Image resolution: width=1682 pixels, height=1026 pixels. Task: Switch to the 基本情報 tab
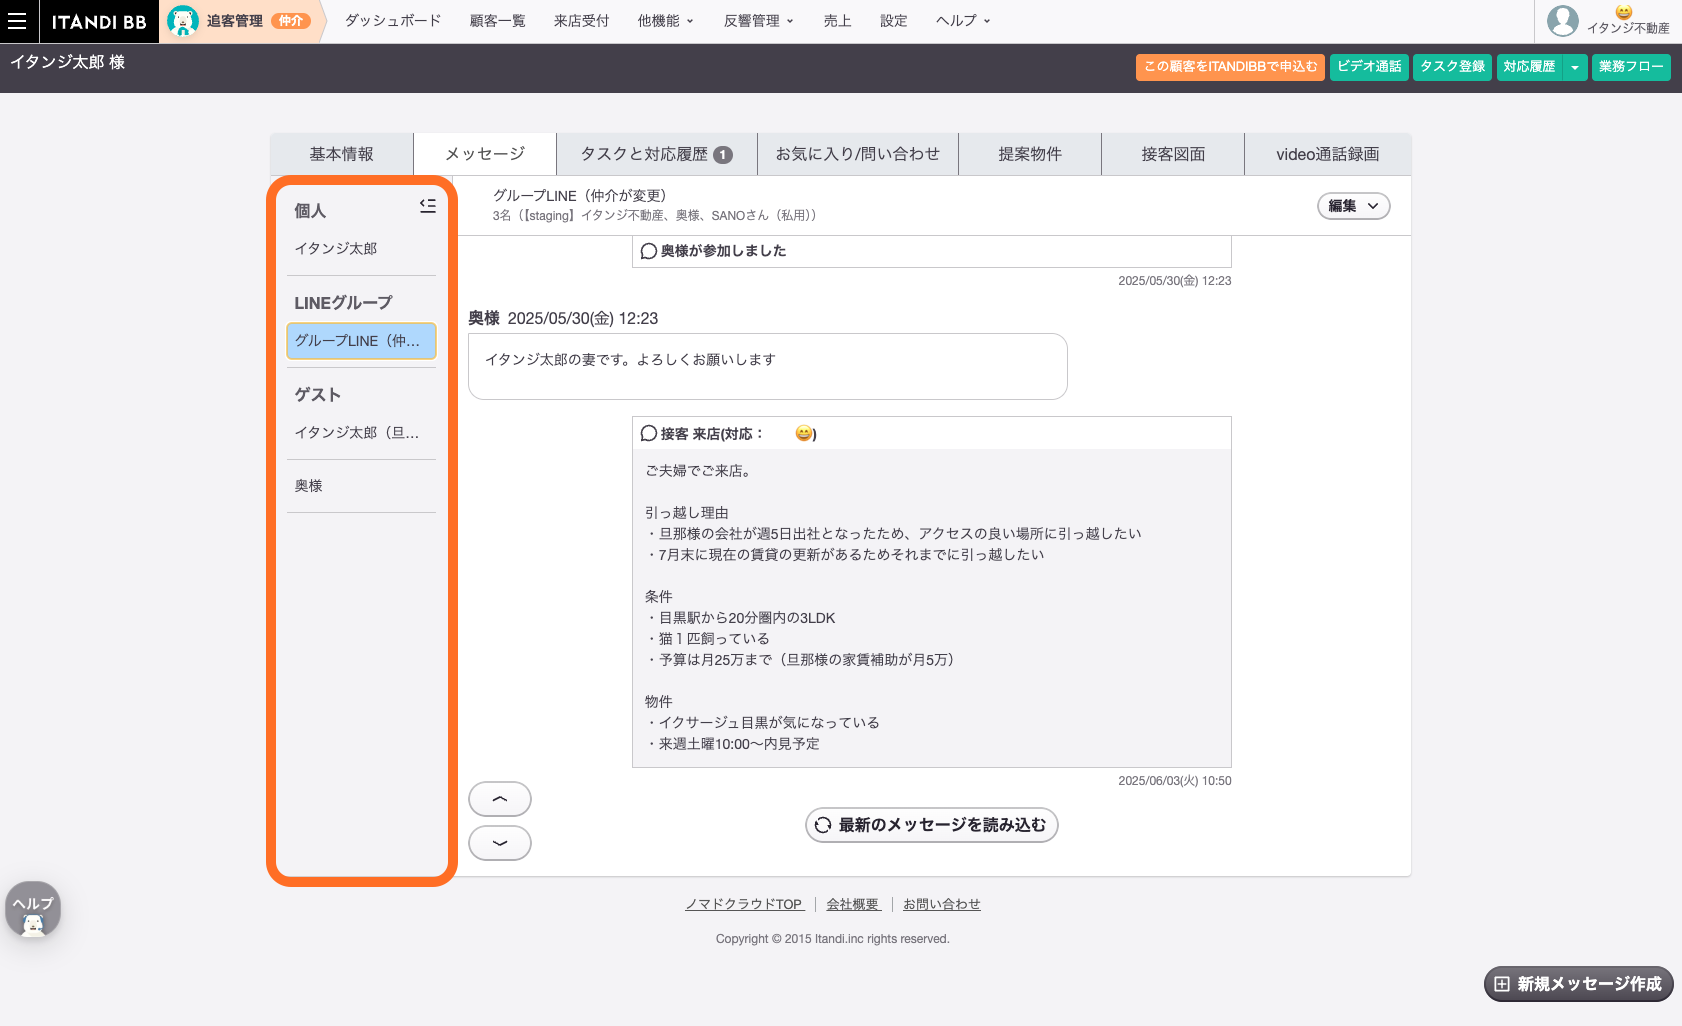341,154
